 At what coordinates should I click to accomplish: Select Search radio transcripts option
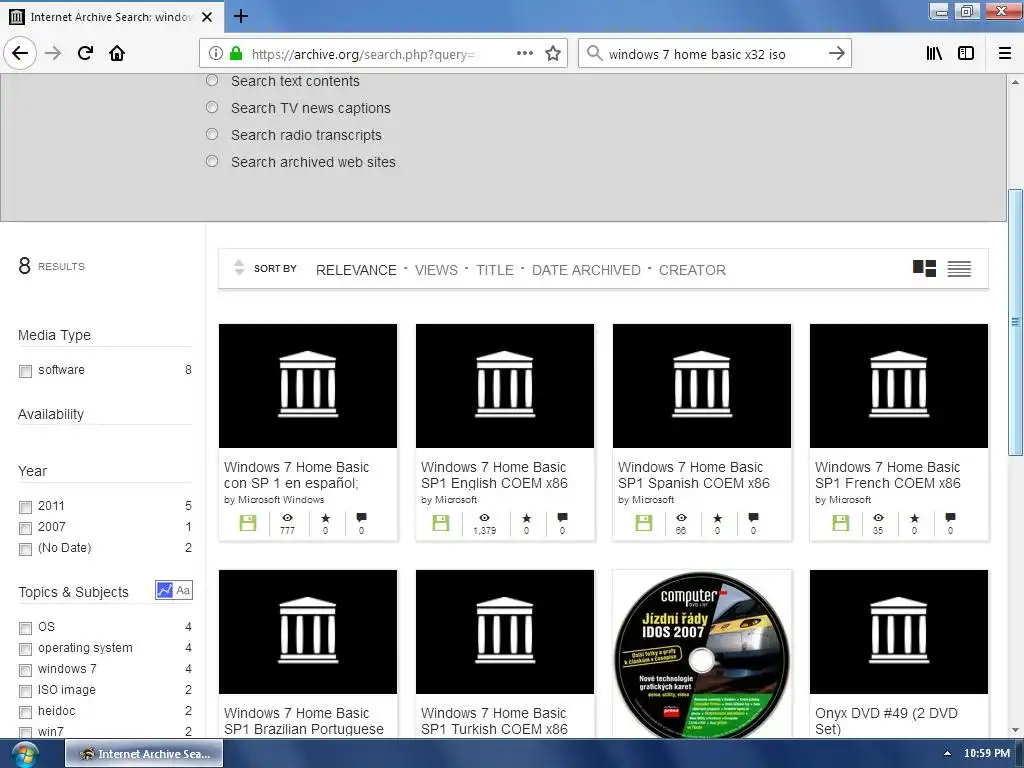(x=212, y=134)
